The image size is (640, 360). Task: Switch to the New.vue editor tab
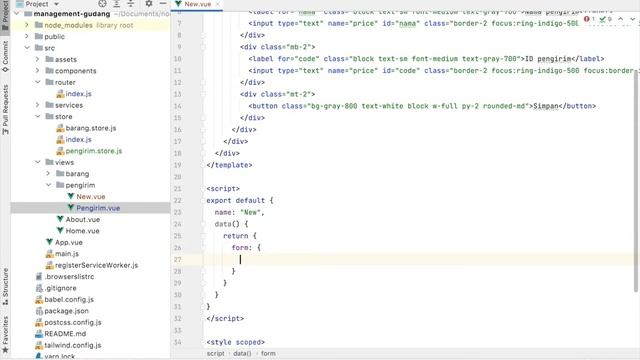click(198, 4)
